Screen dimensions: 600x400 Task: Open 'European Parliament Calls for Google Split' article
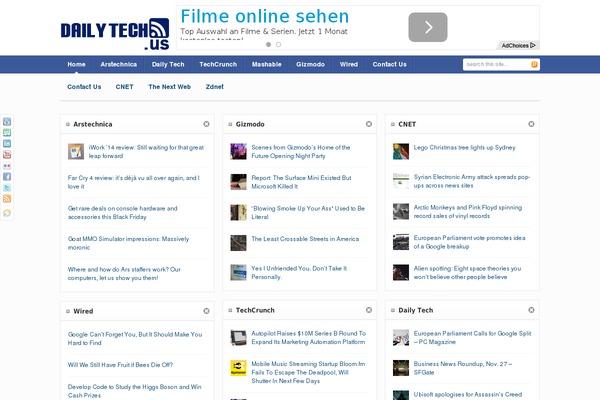tap(472, 338)
